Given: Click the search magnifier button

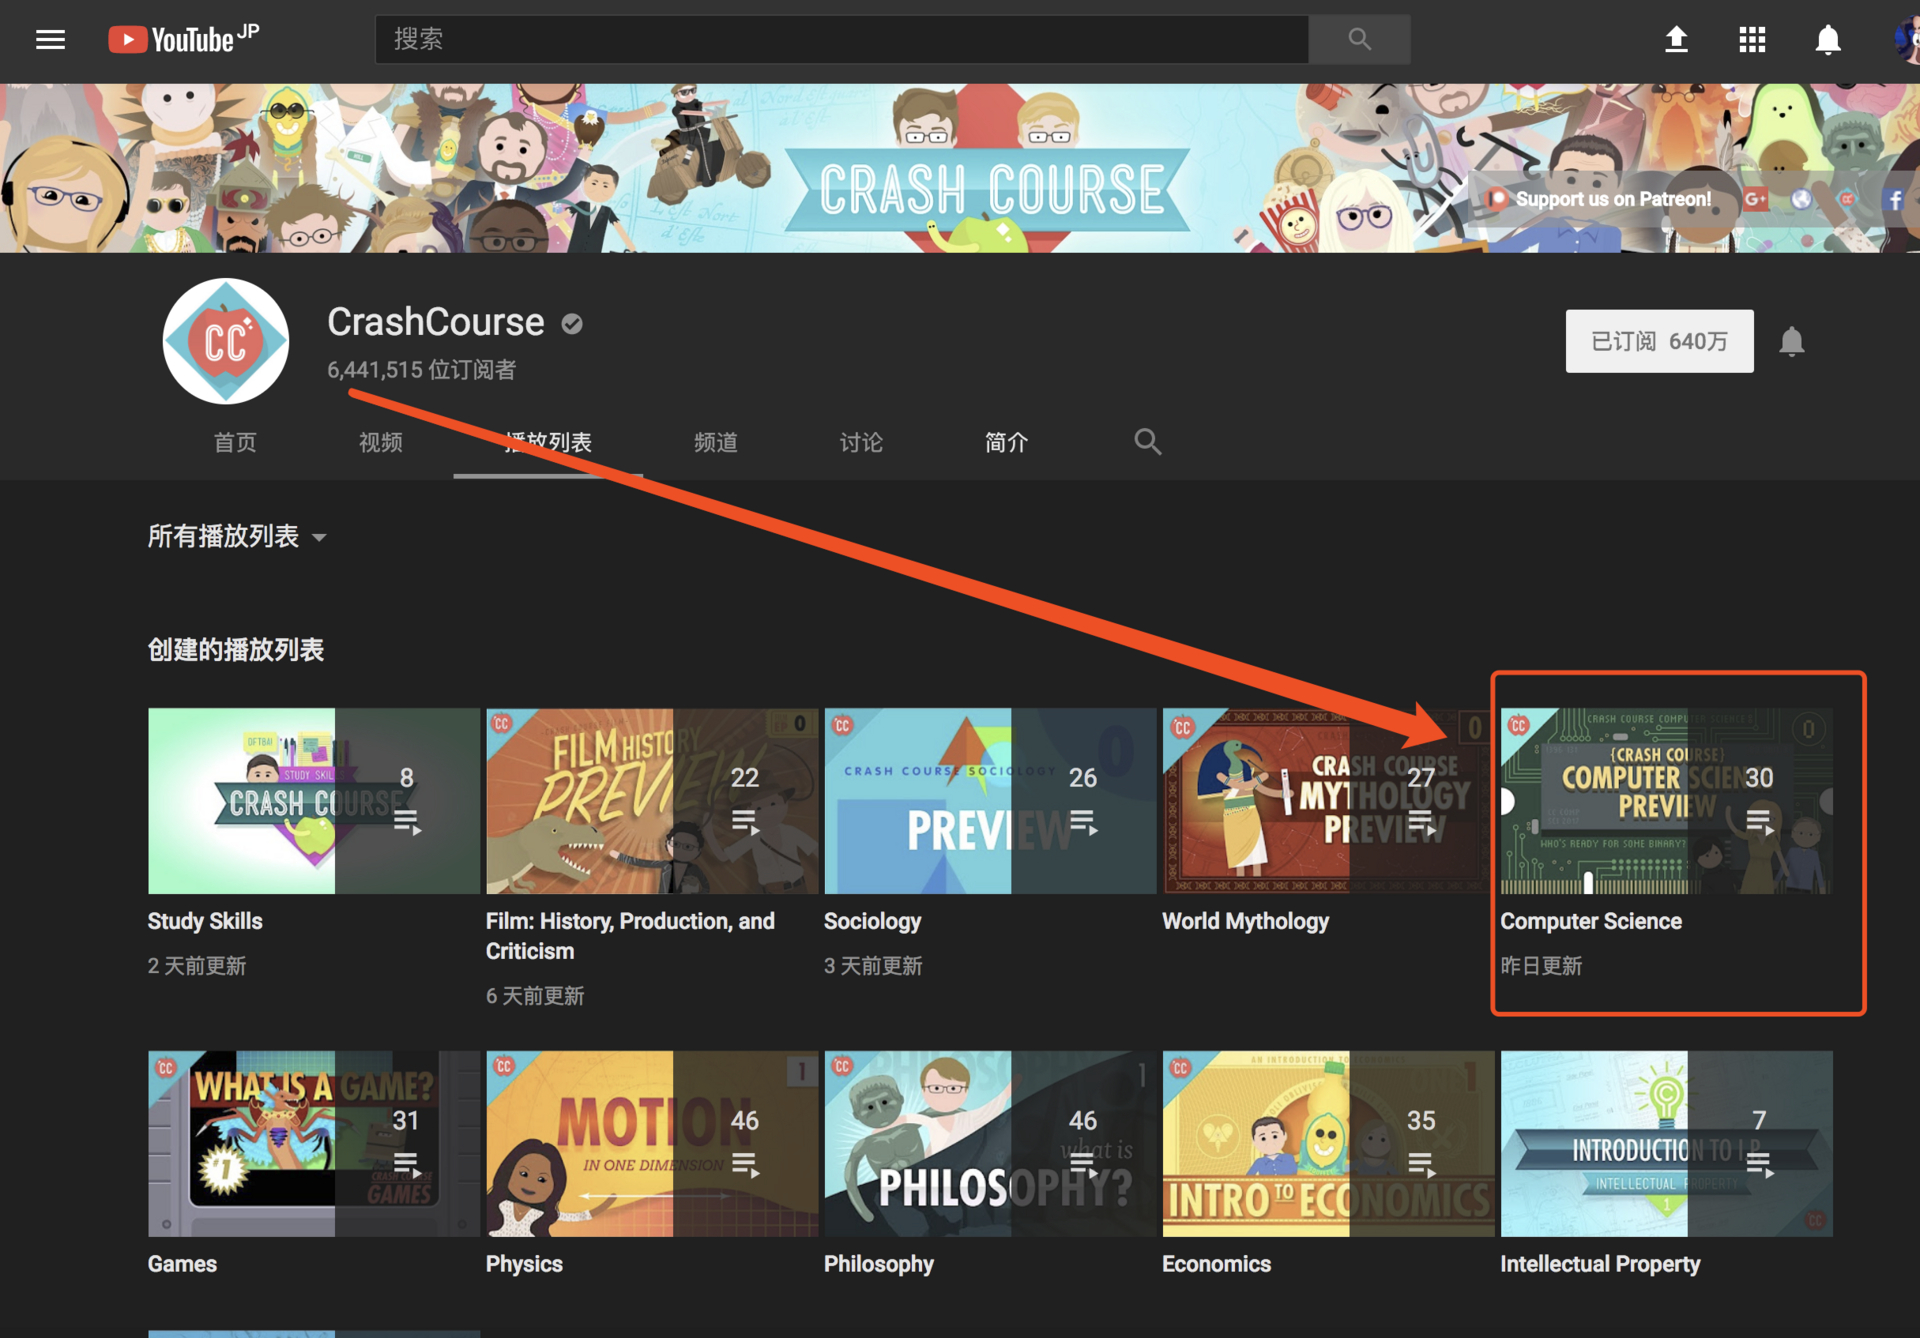Looking at the screenshot, I should tap(1359, 39).
